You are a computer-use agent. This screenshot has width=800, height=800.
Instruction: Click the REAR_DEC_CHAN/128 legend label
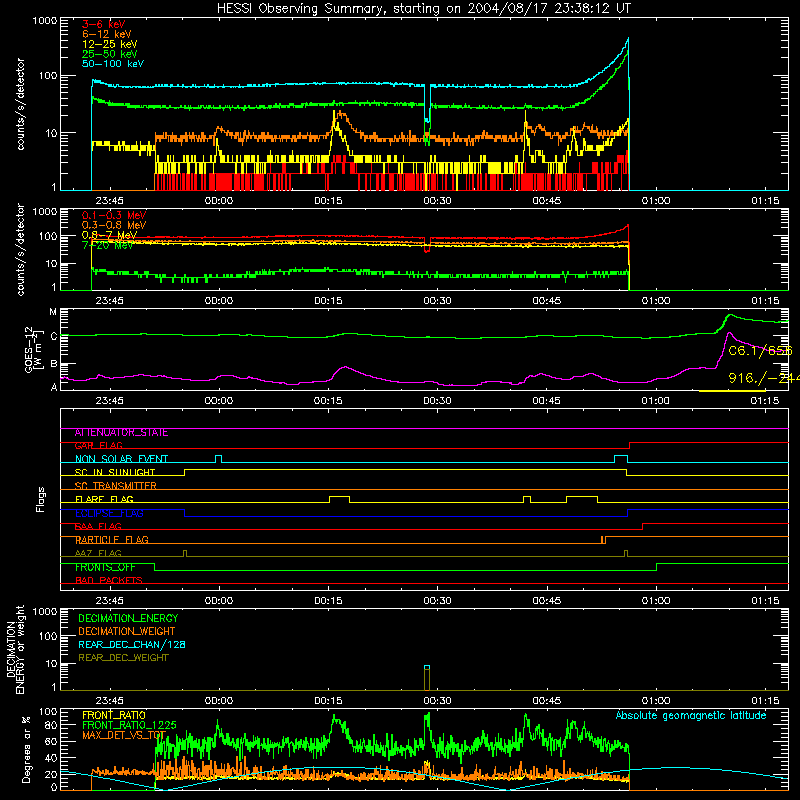coord(132,645)
